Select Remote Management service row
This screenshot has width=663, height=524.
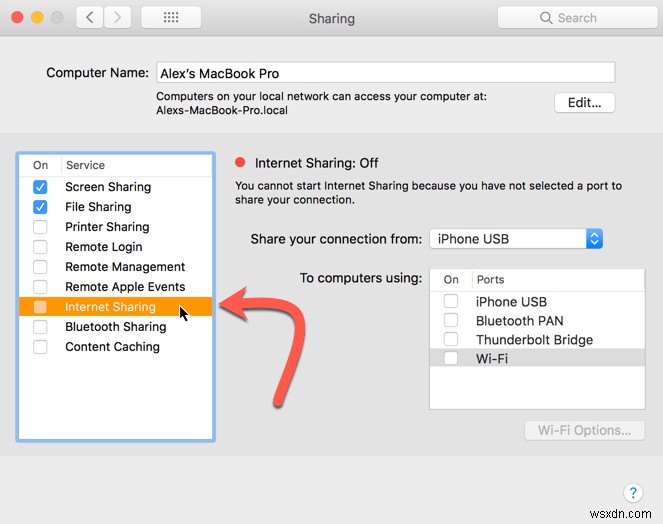click(115, 267)
